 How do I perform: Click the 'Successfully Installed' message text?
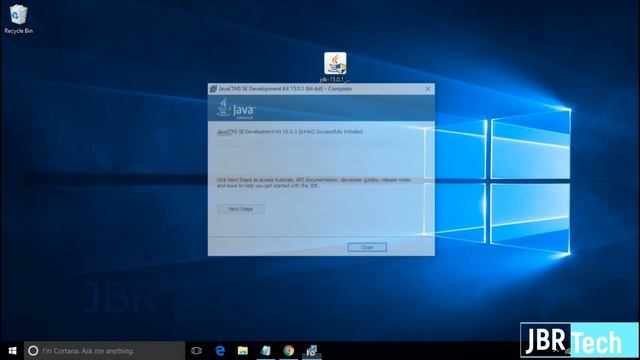289,131
